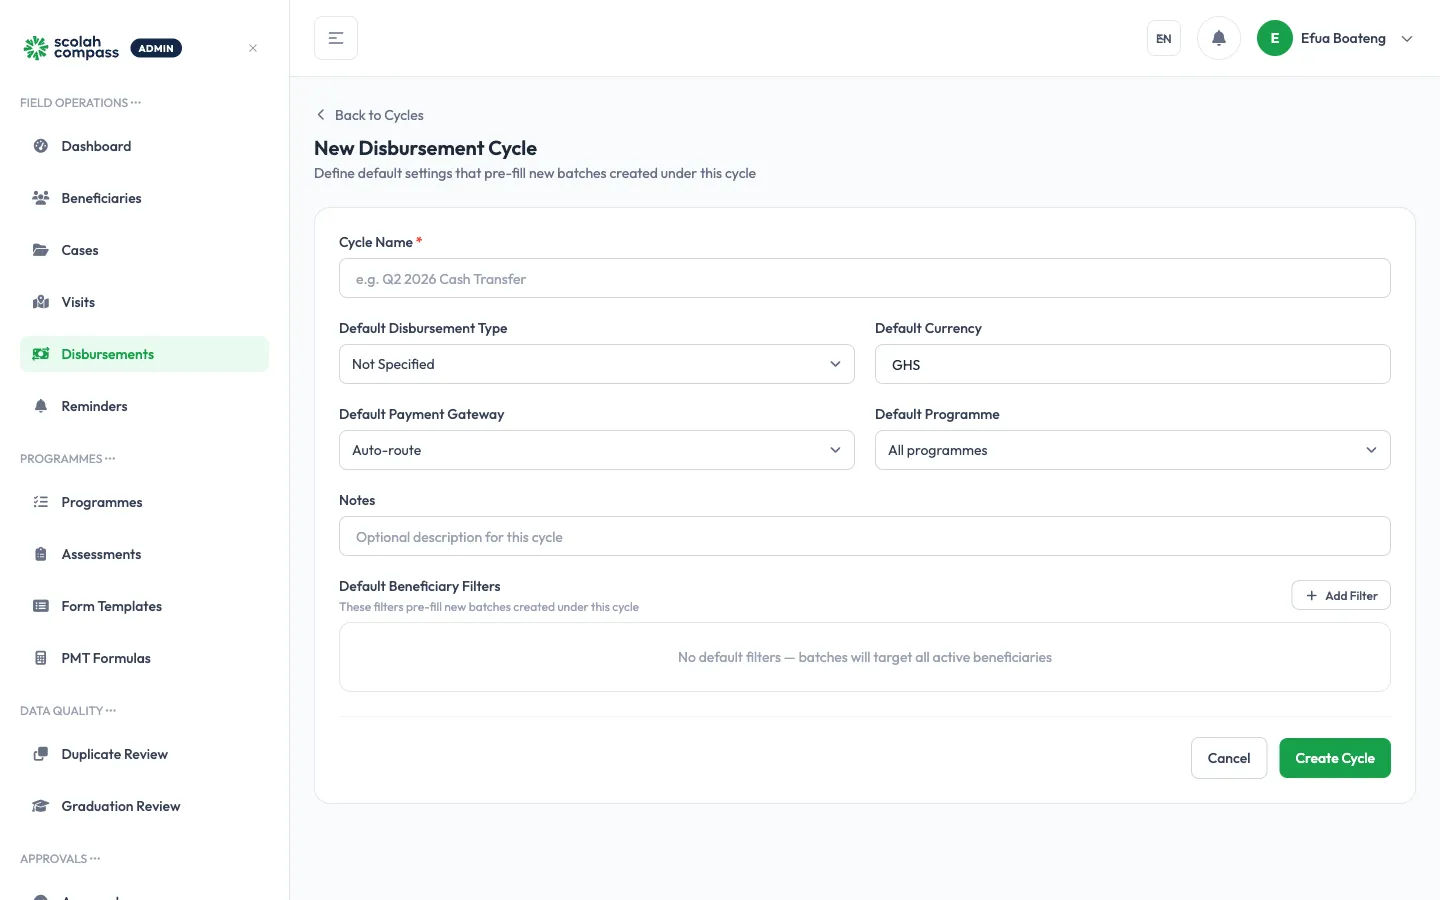Click the ADMIN badge

[156, 48]
